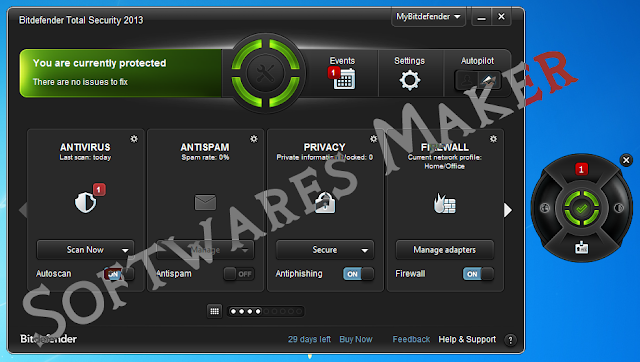The image size is (640, 362).
Task: Click the FIREWALL module title
Action: [444, 147]
